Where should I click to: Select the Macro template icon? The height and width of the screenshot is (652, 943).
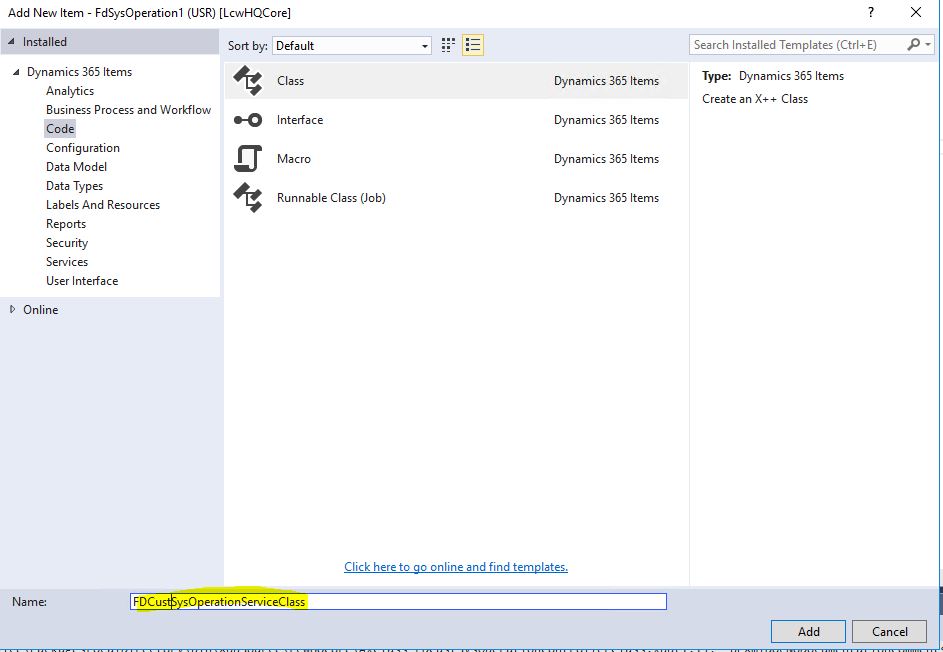pos(248,159)
